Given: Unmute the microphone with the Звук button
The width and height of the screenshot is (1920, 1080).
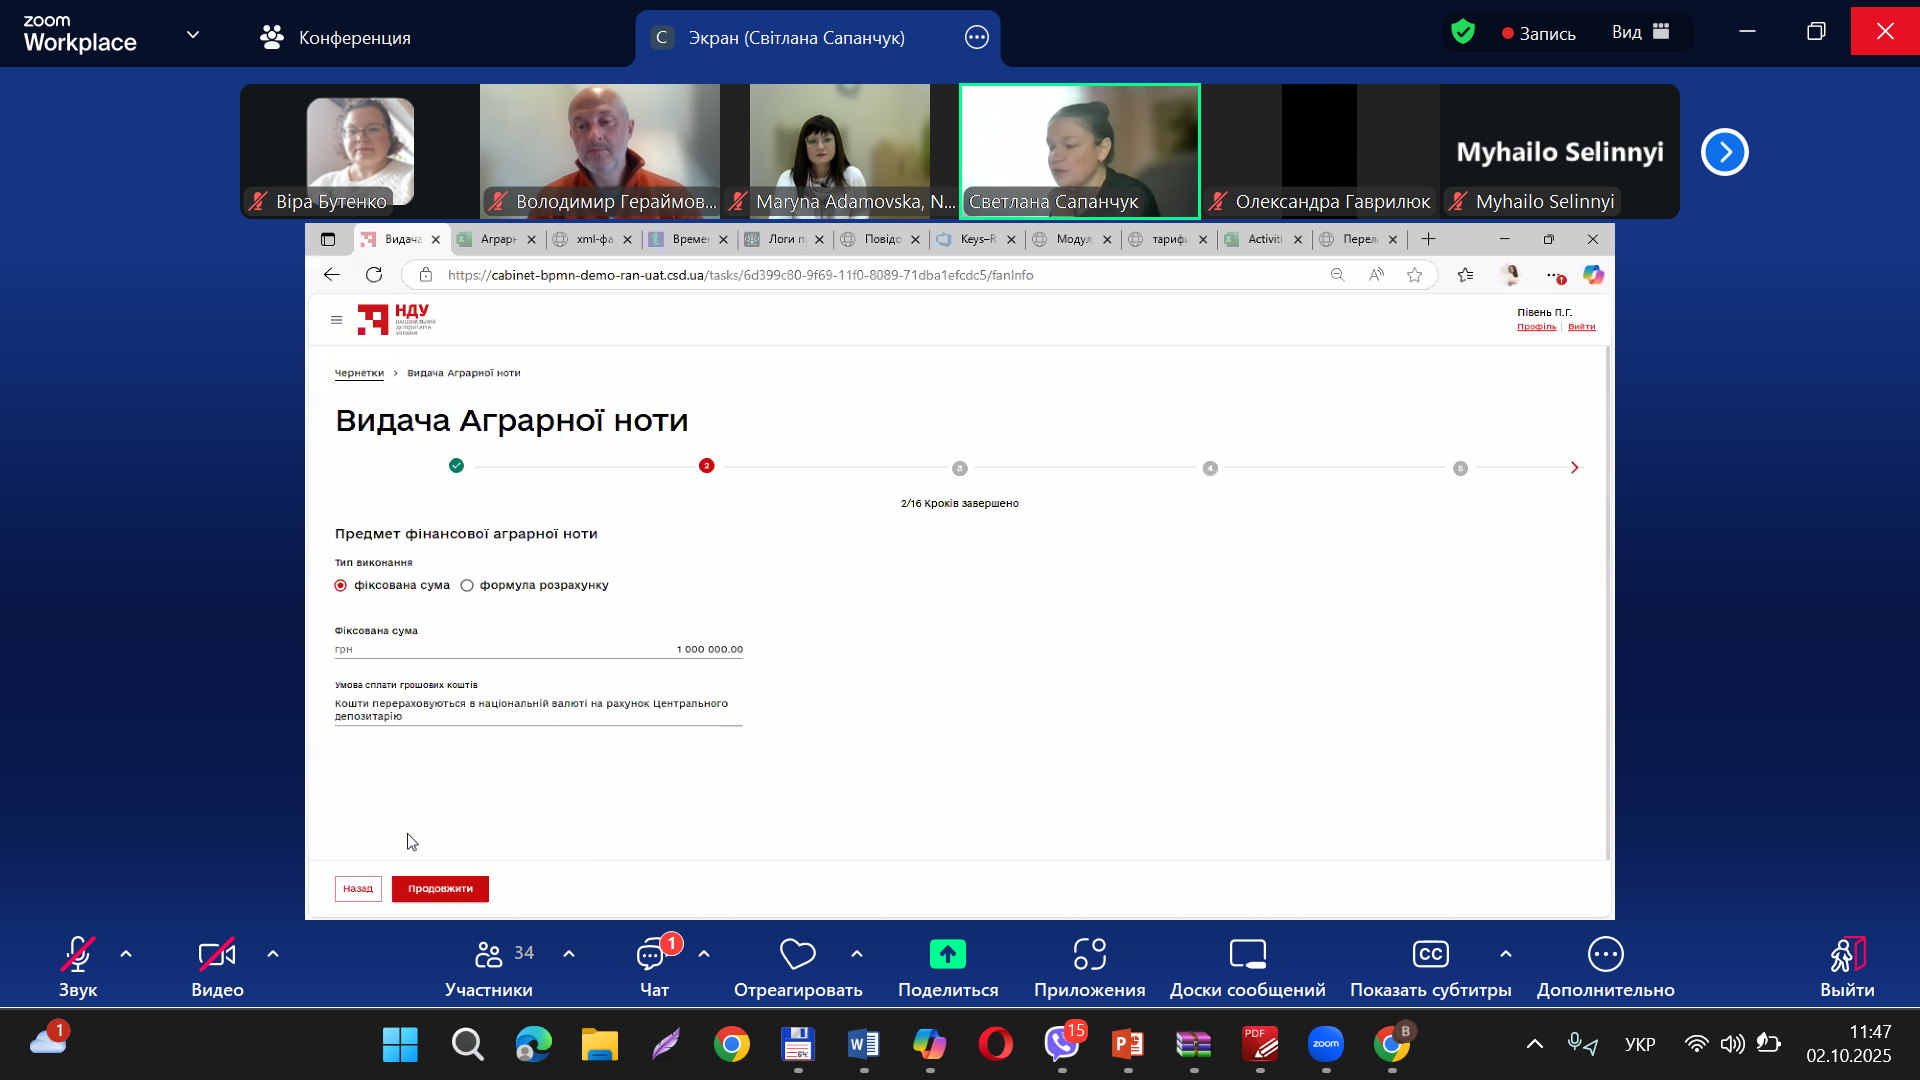Looking at the screenshot, I should click(x=78, y=956).
